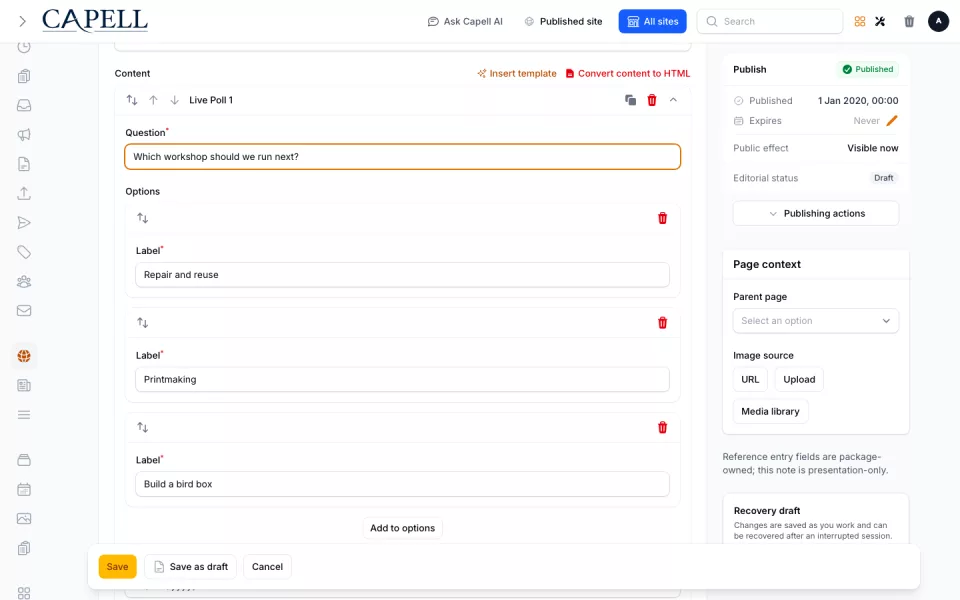Delete the Printmaking option

tap(662, 323)
